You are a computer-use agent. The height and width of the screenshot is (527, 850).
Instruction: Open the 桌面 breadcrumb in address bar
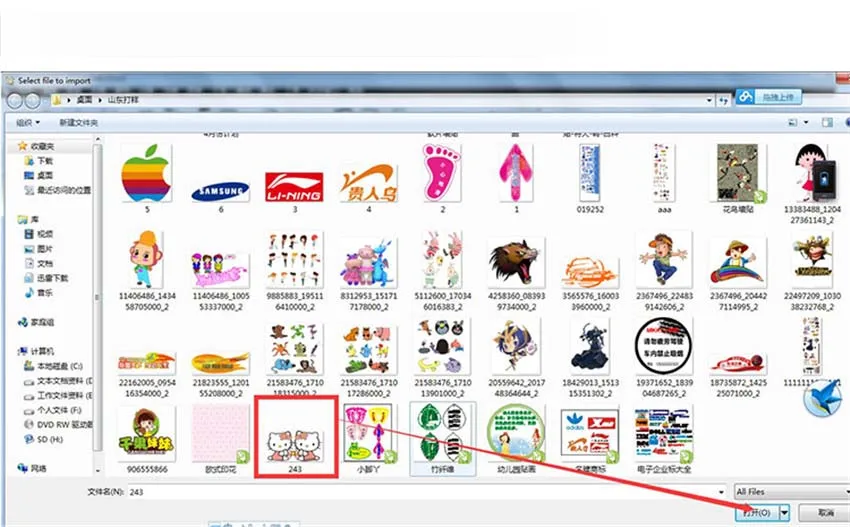[x=84, y=100]
